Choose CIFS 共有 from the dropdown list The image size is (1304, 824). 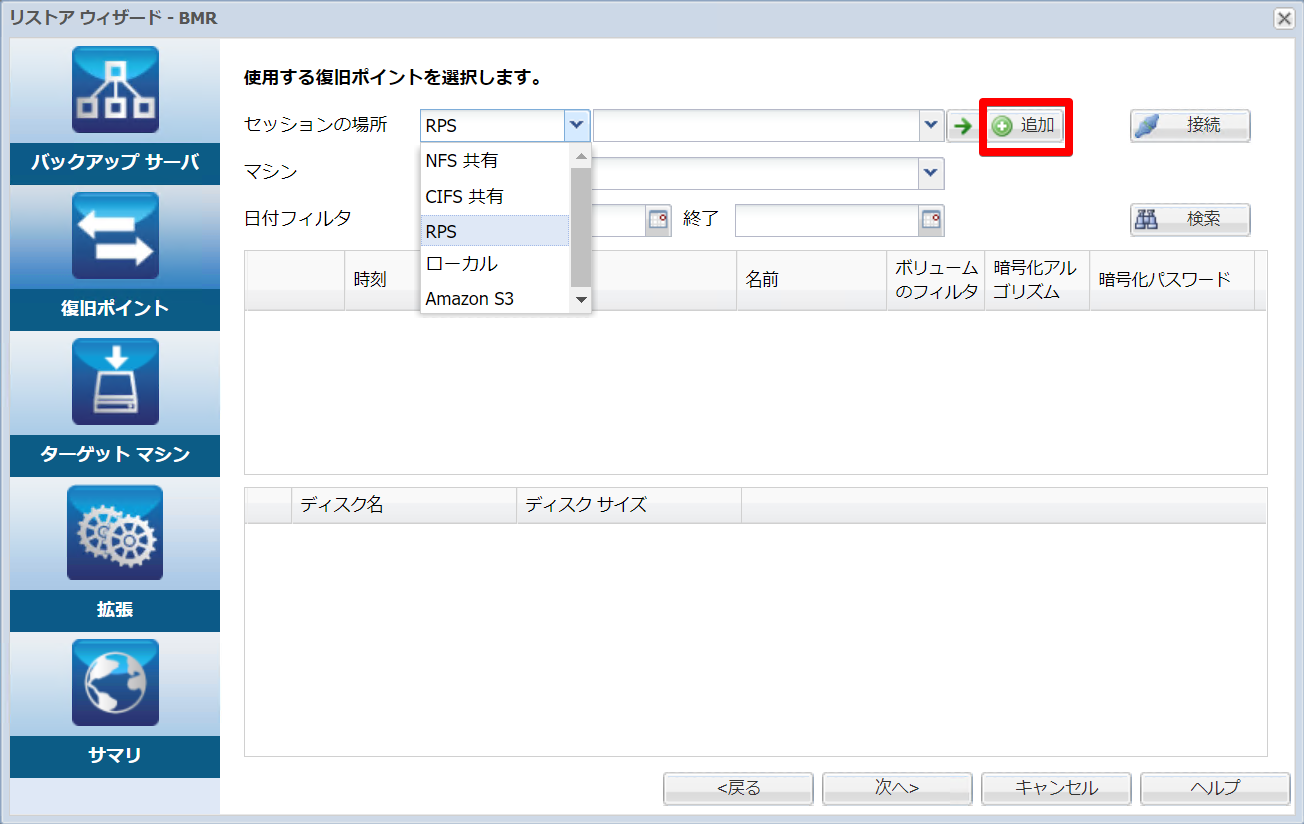[495, 196]
